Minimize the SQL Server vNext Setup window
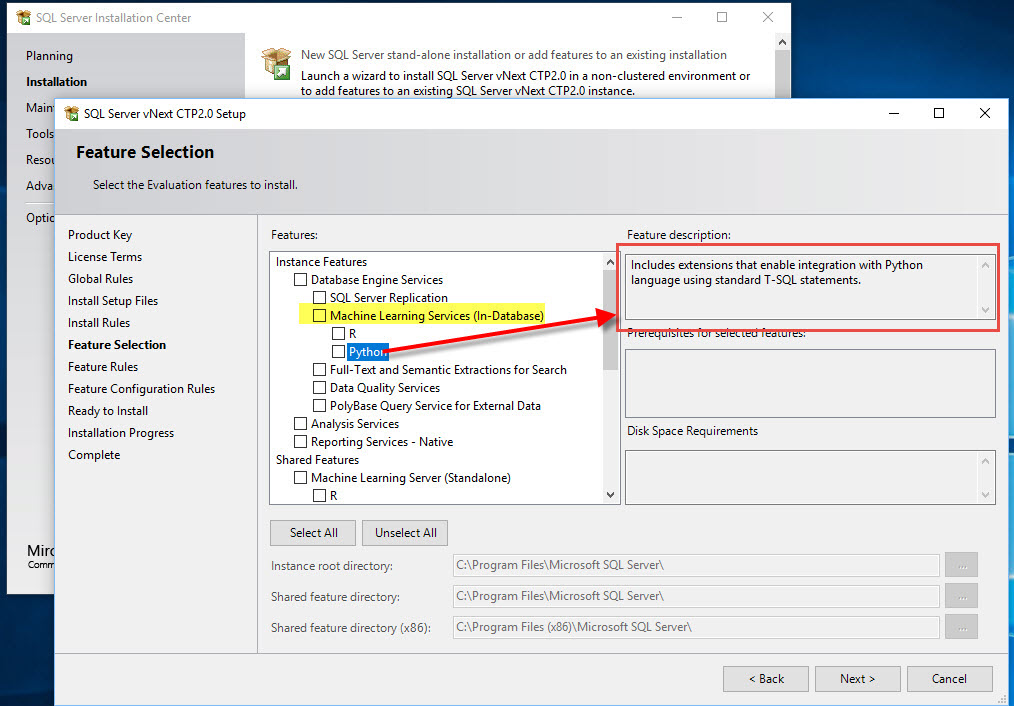Viewport: 1014px width, 706px height. pyautogui.click(x=894, y=114)
